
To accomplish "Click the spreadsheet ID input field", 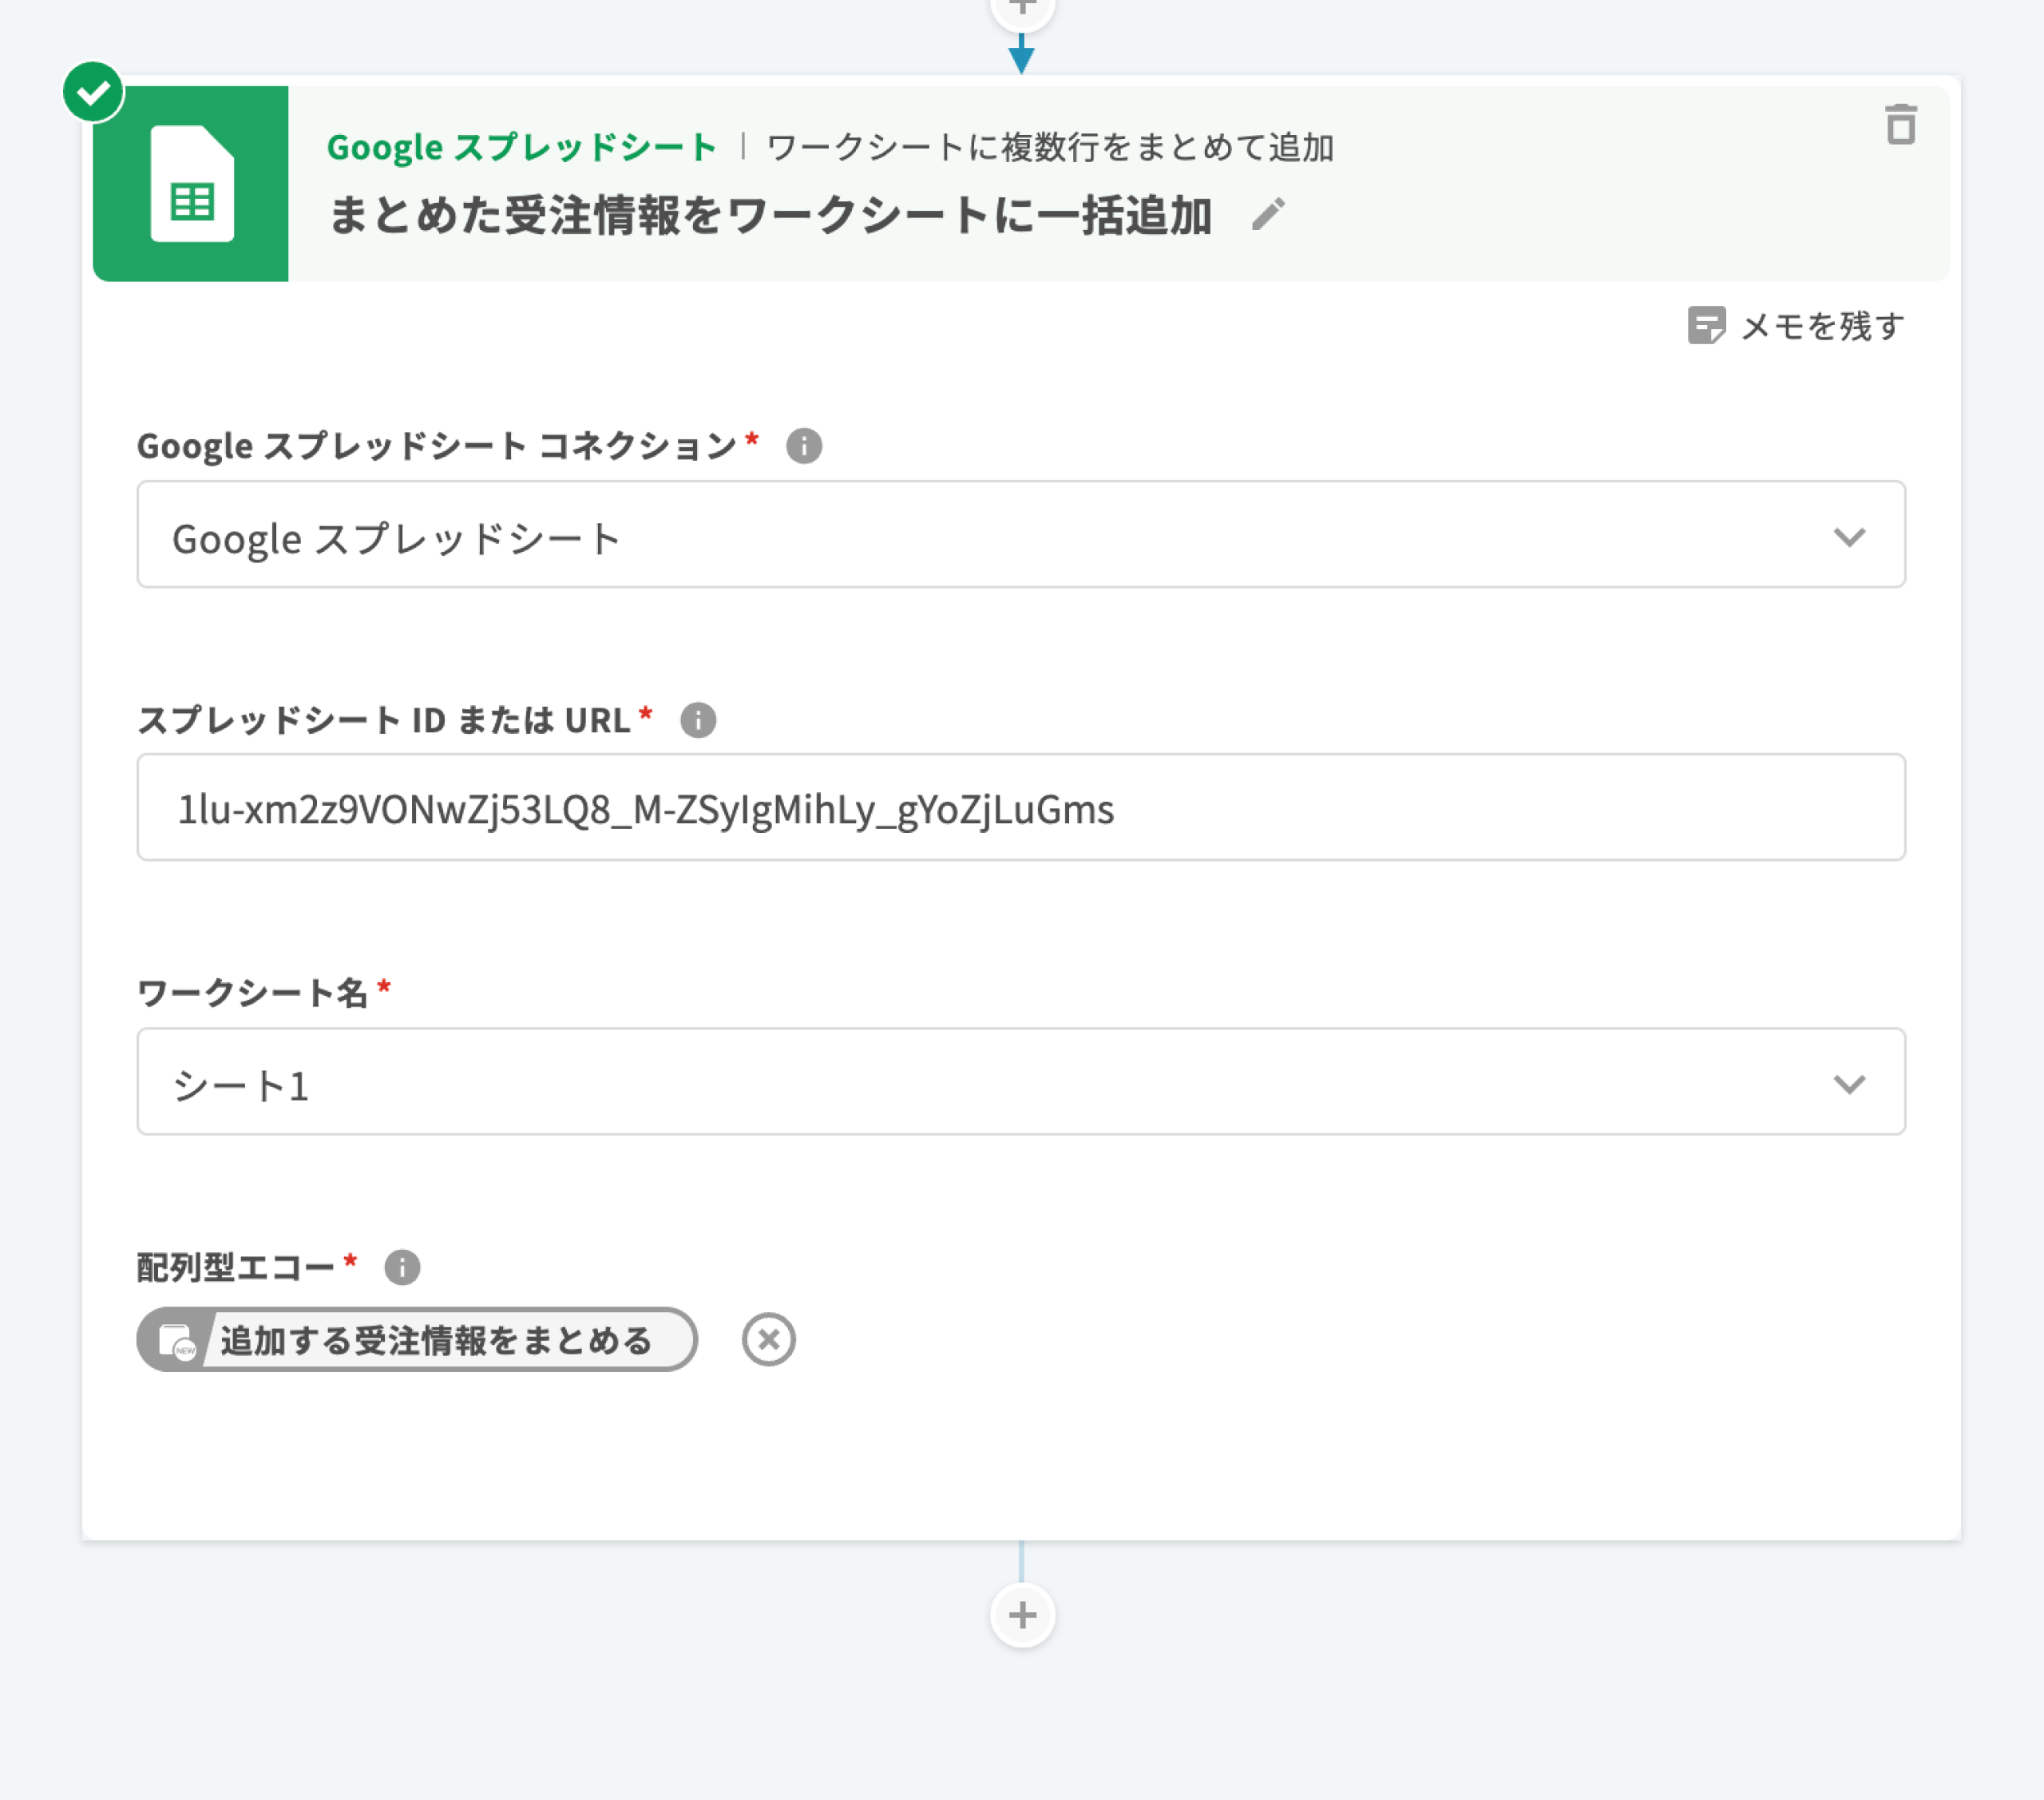I will (1020, 808).
